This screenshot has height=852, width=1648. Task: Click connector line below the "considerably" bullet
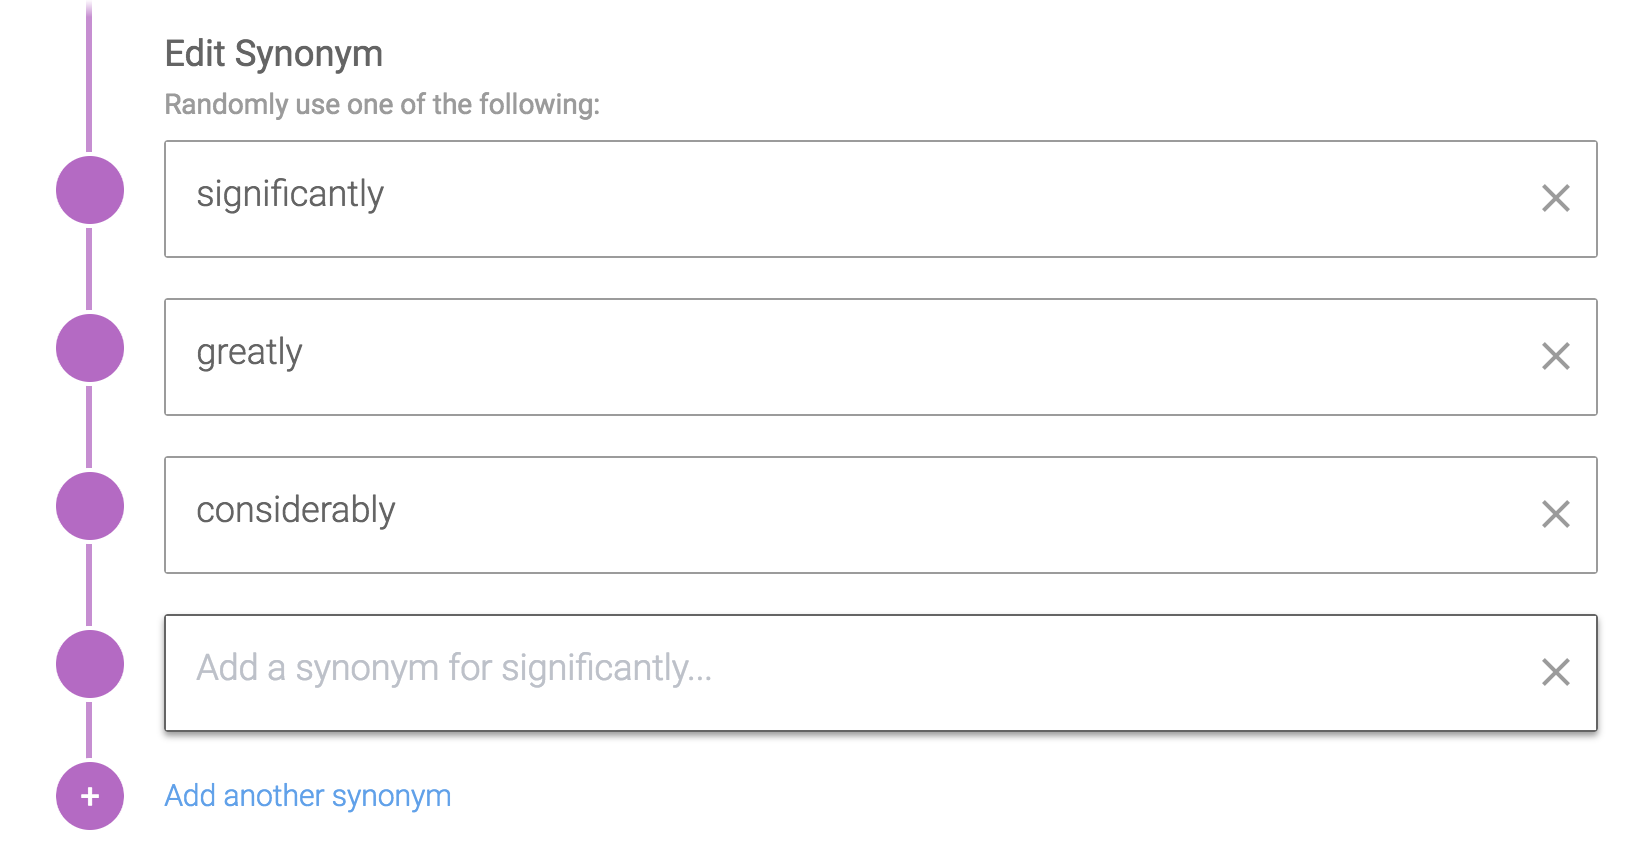click(89, 585)
